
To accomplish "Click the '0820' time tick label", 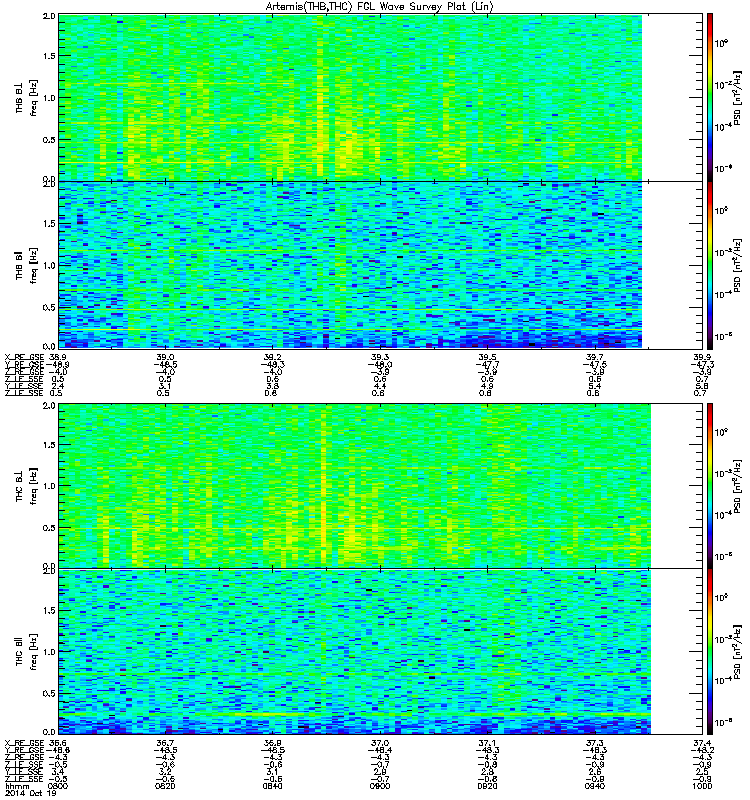I will pos(165,786).
